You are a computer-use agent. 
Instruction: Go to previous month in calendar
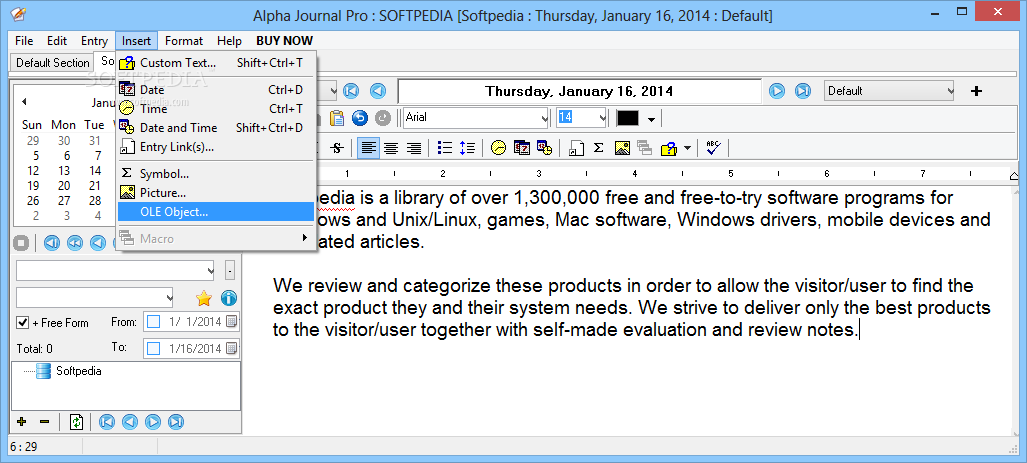point(24,102)
